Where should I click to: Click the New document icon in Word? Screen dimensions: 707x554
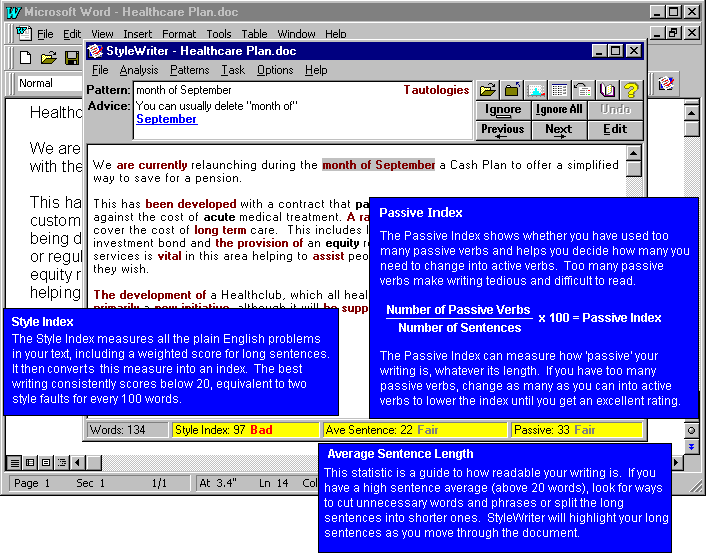pos(26,58)
